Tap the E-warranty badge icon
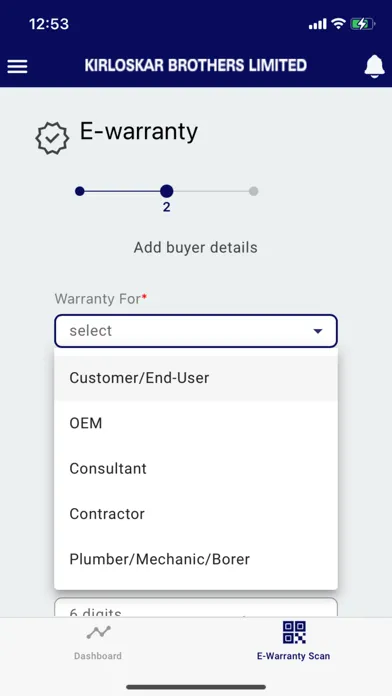 click(52, 138)
